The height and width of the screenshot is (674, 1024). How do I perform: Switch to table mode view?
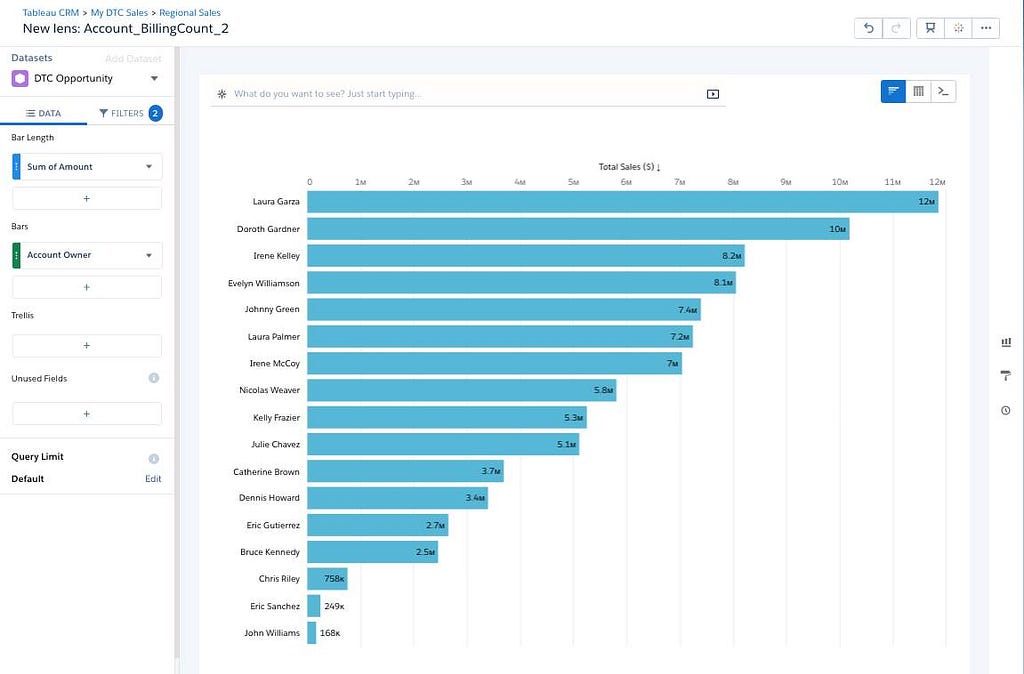[x=918, y=91]
